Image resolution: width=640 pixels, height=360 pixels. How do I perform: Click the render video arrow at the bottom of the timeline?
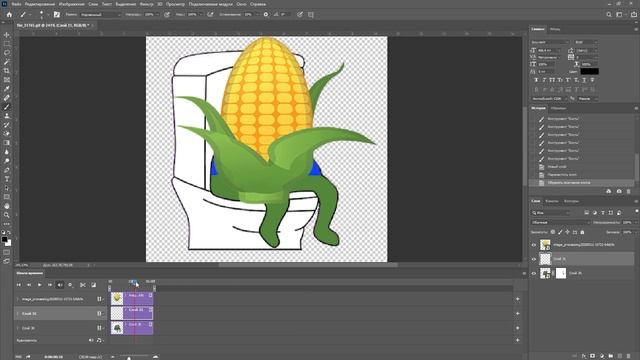pyautogui.click(x=29, y=356)
